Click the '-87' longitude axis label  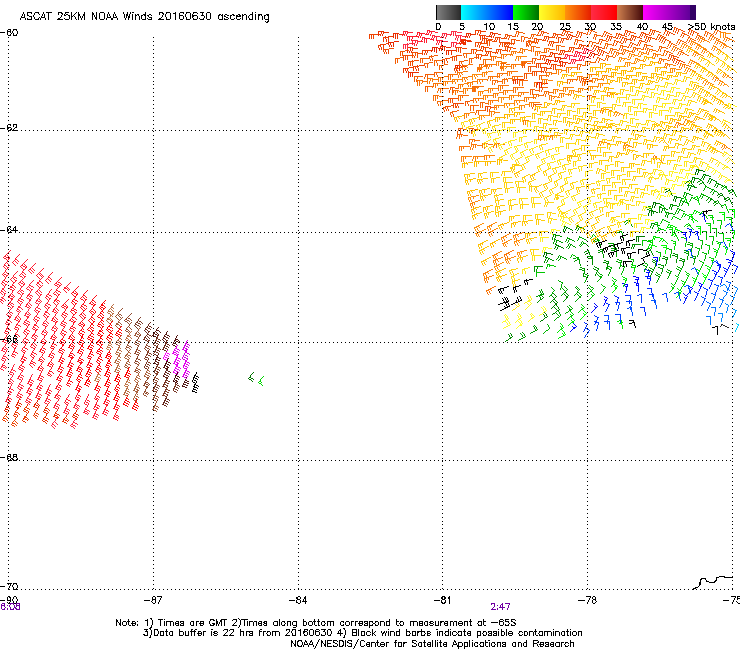click(153, 600)
